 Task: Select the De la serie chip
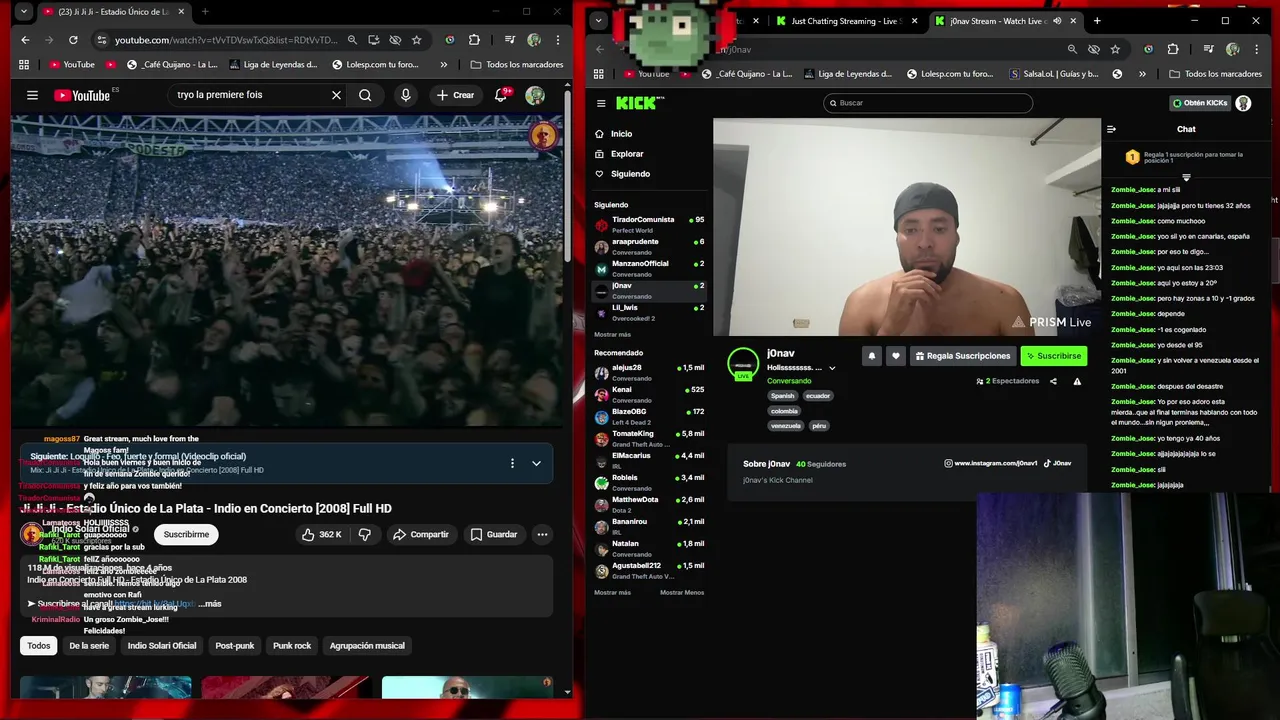(89, 645)
